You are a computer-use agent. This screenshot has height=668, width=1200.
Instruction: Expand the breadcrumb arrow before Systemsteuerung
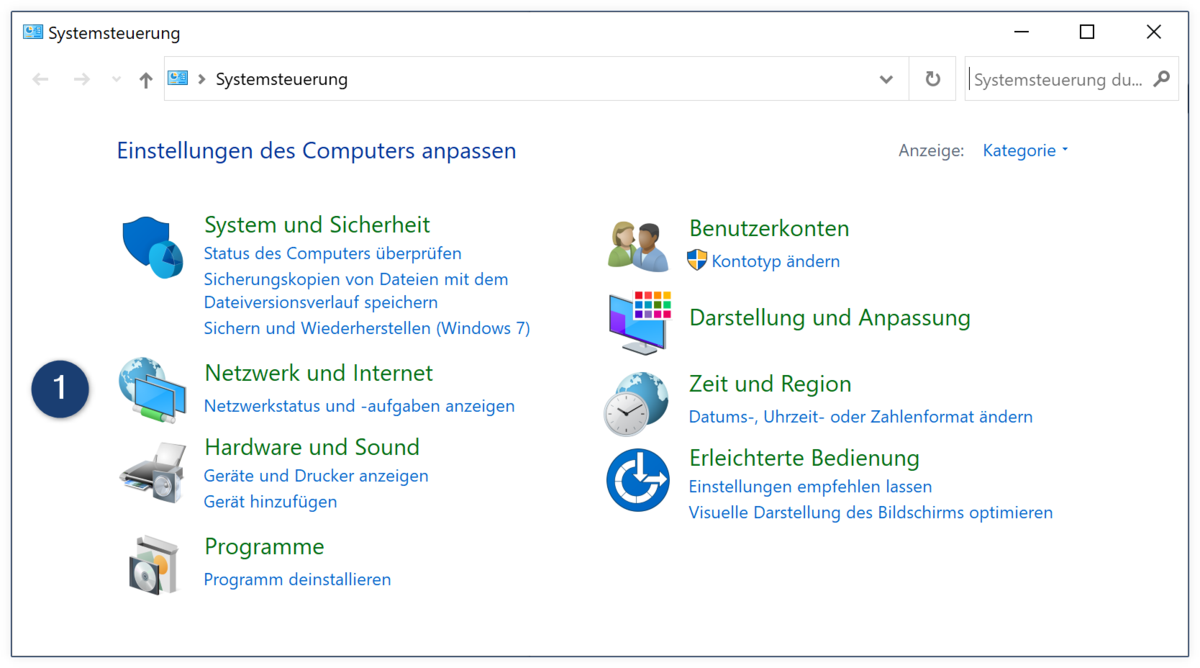point(202,79)
